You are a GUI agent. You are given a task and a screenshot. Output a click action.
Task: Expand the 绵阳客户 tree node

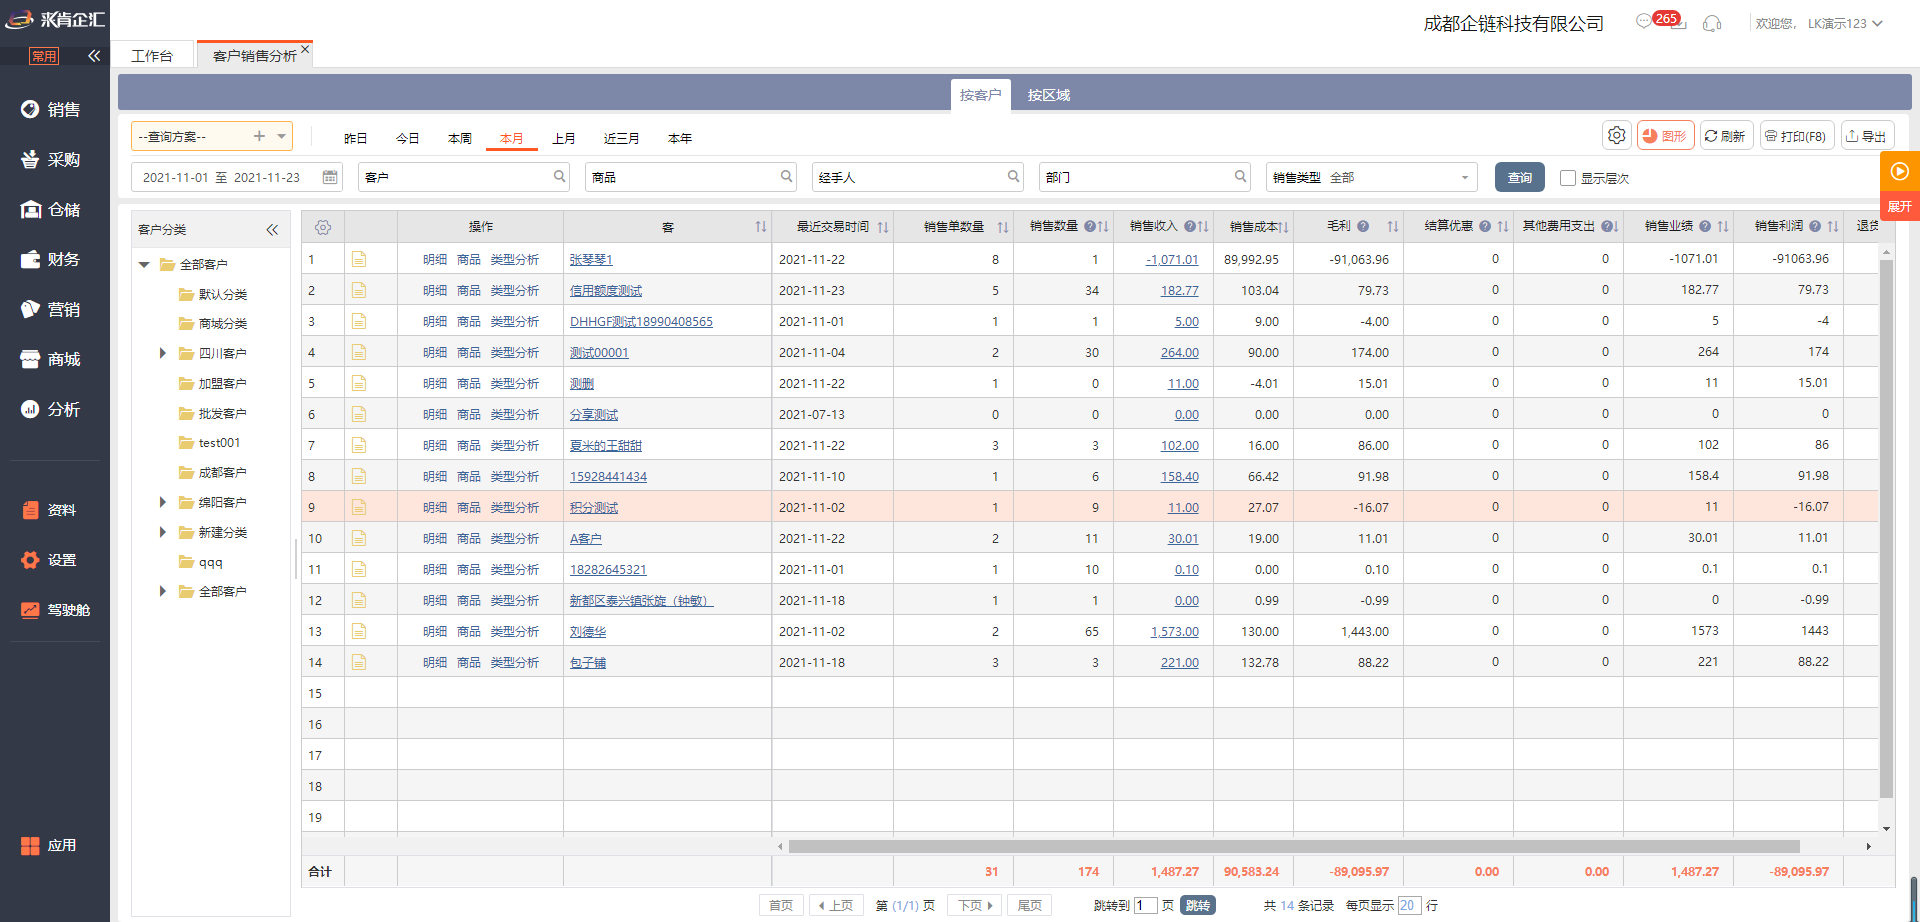coord(163,502)
